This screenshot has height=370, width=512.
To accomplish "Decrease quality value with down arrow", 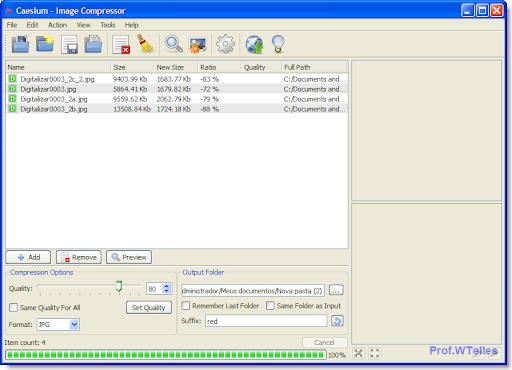I will point(167,291).
